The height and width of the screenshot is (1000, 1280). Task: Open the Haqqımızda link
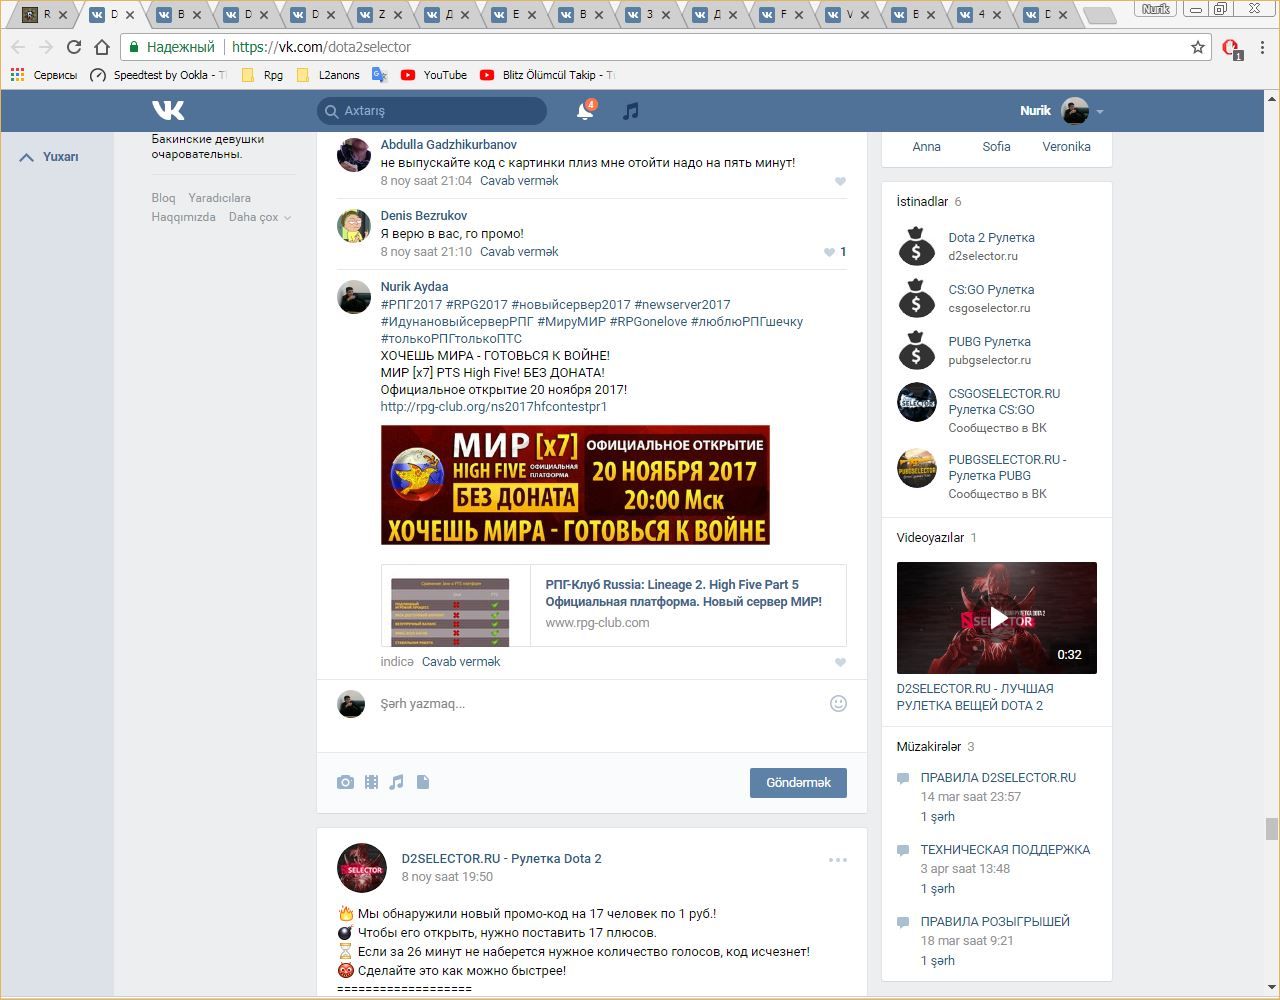tap(184, 217)
